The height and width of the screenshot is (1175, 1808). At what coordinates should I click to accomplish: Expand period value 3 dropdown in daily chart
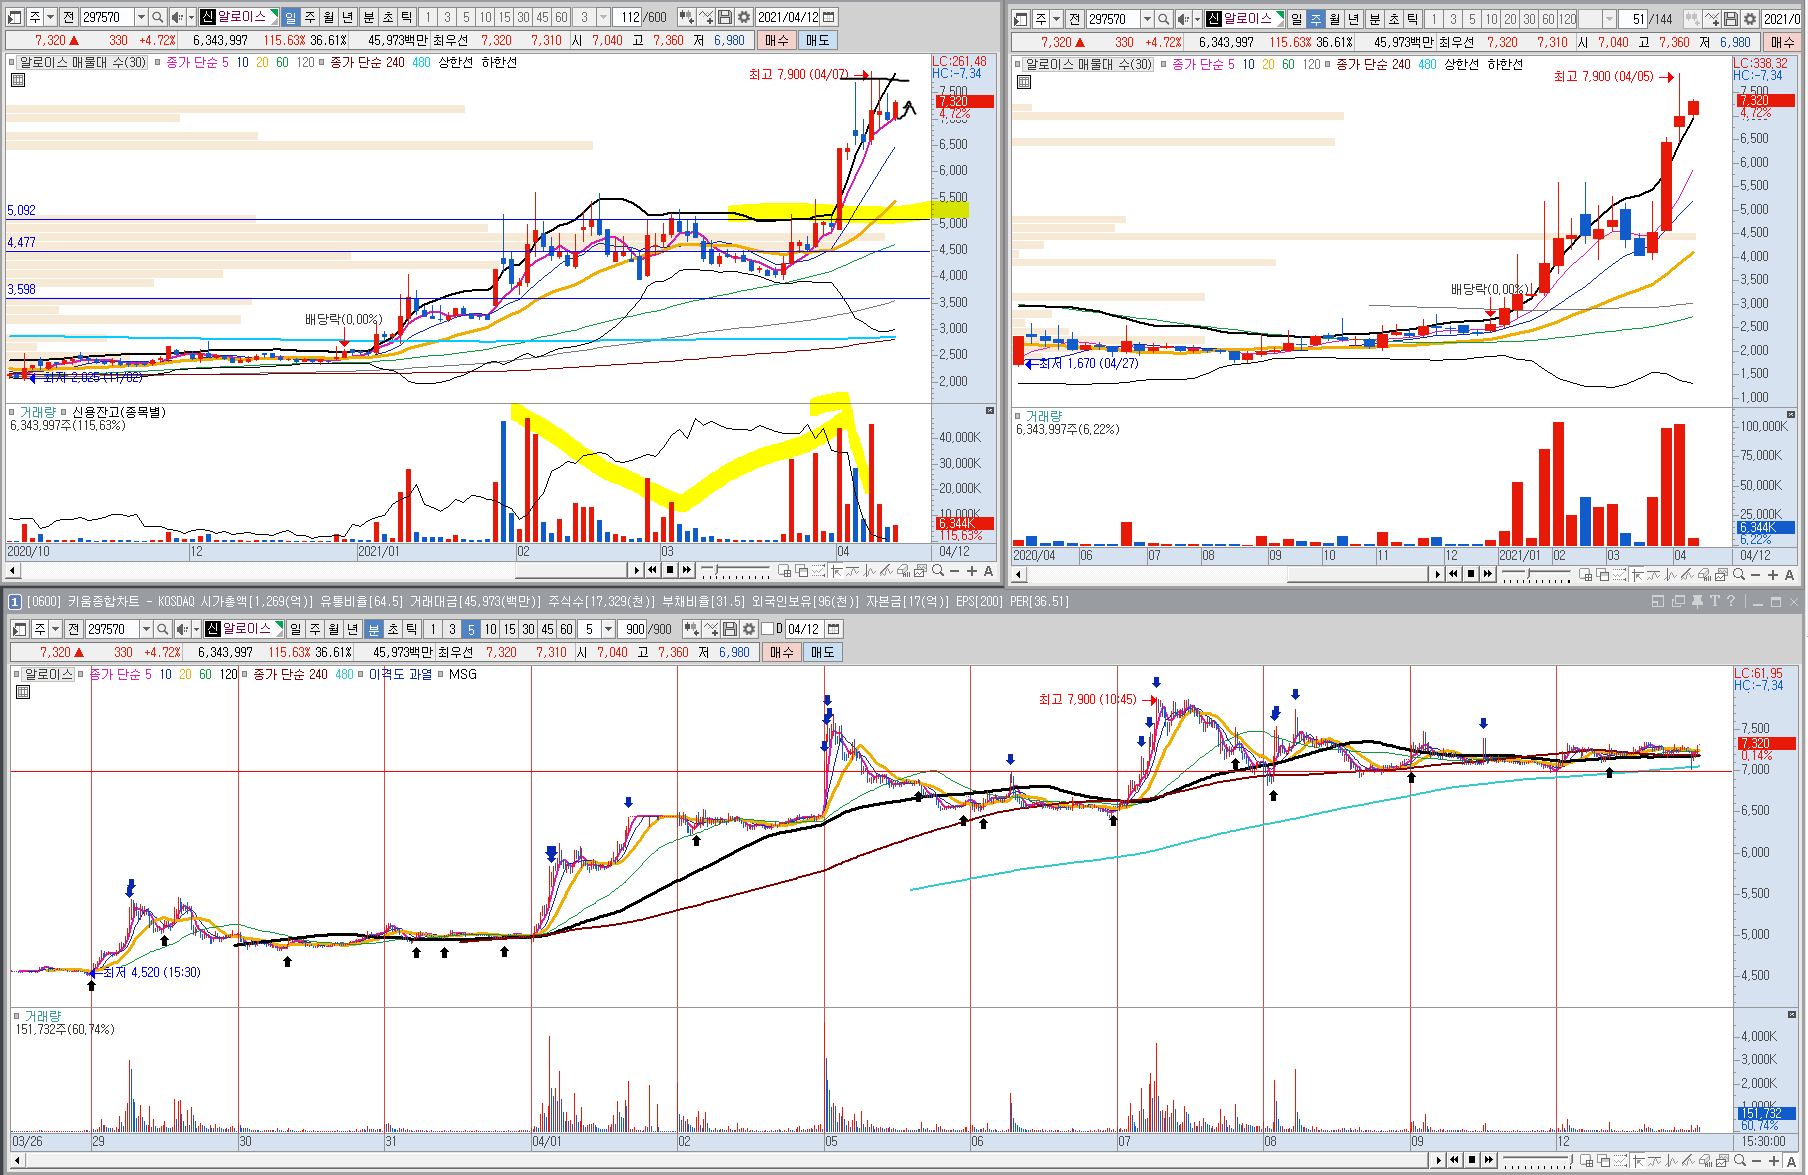click(603, 17)
